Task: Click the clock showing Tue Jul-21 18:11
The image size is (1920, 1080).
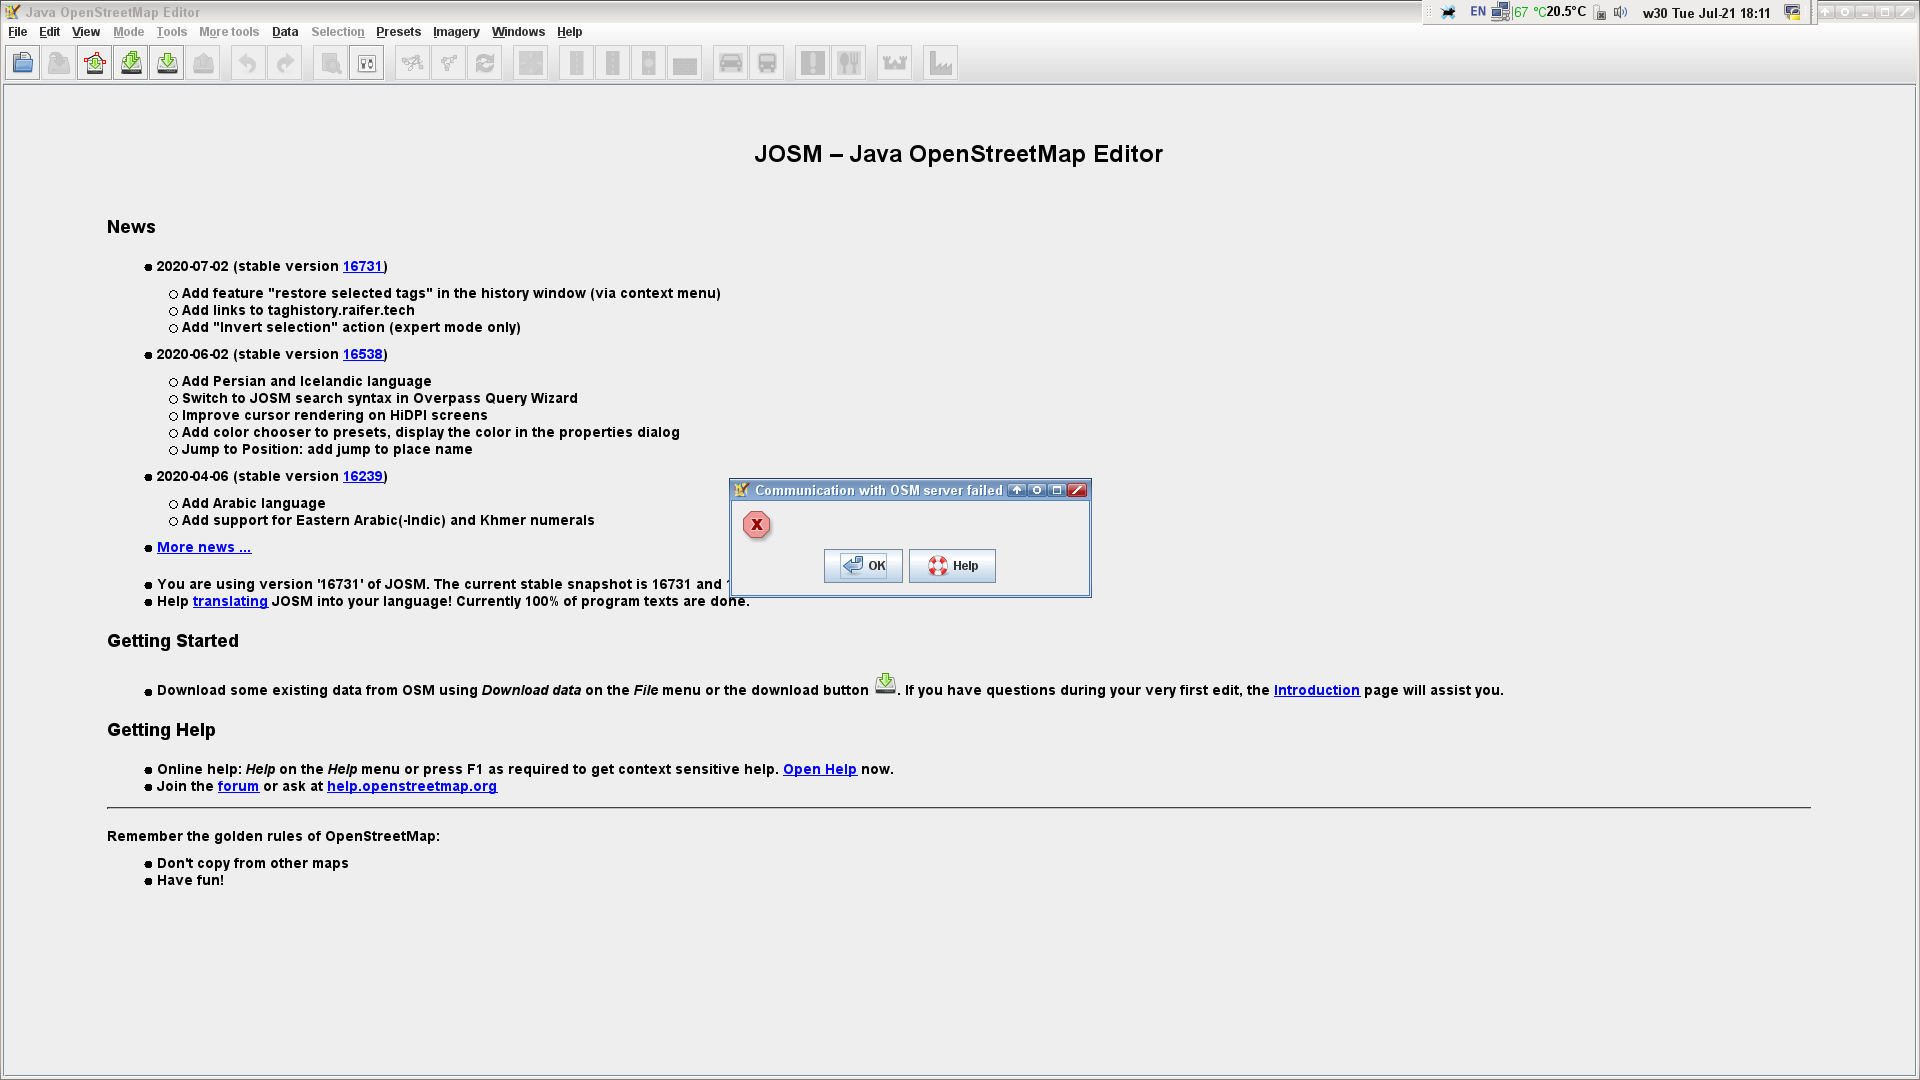Action: click(x=1707, y=13)
